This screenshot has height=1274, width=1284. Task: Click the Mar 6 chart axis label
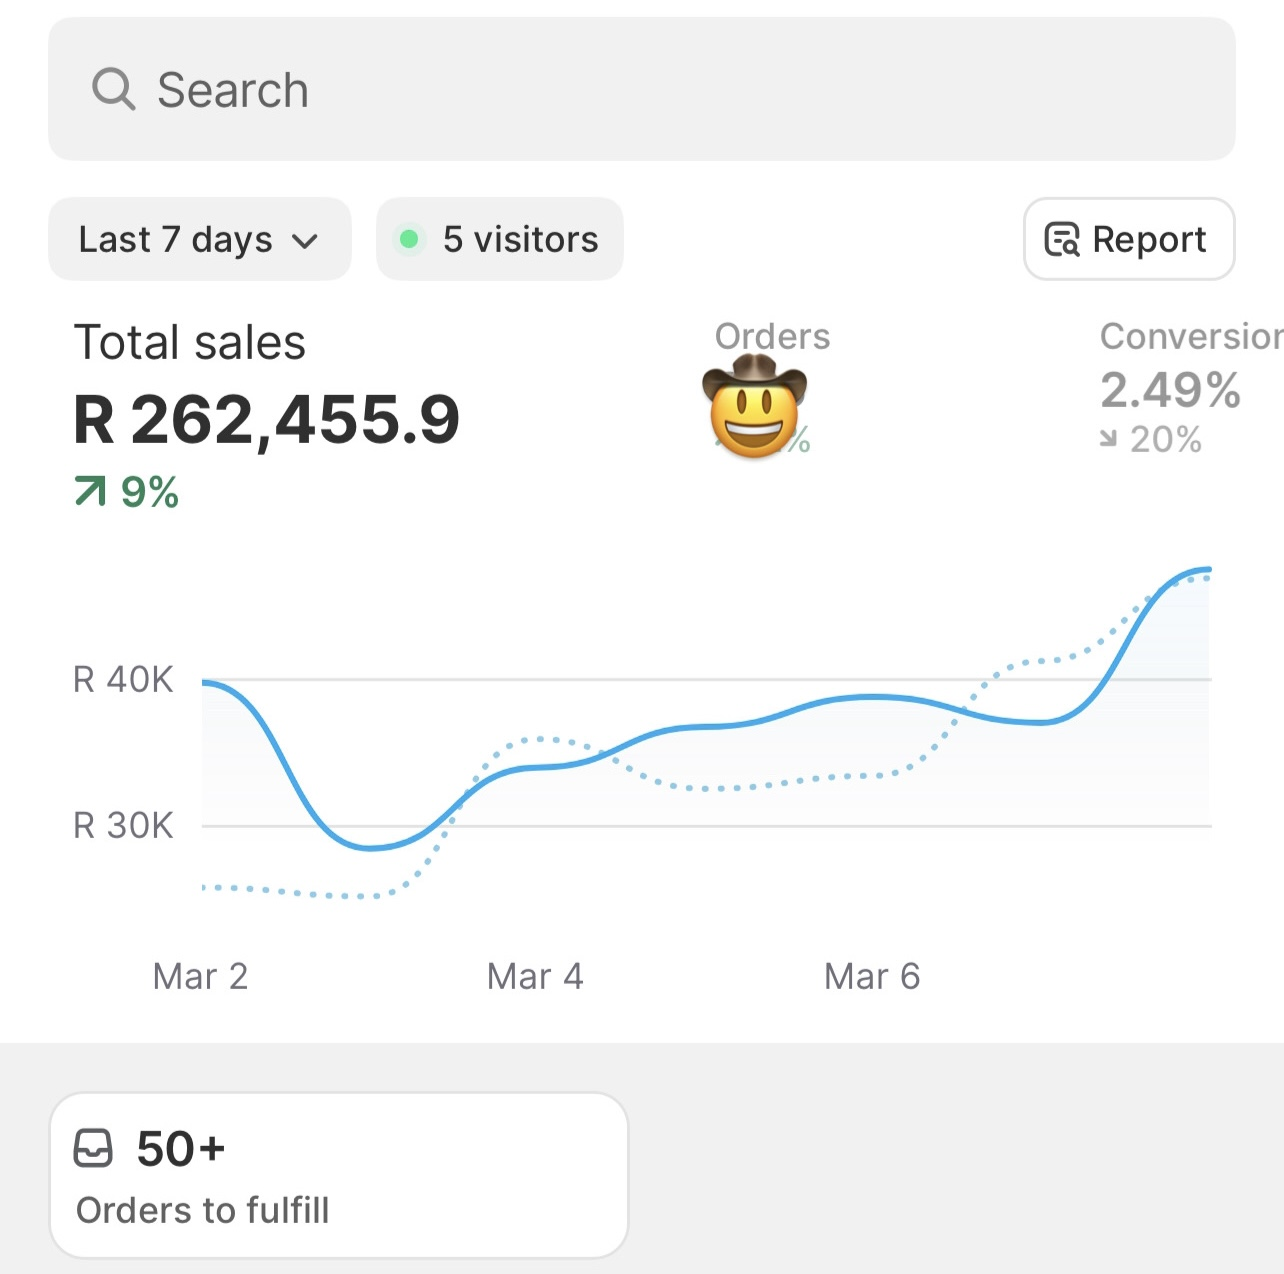(x=872, y=976)
